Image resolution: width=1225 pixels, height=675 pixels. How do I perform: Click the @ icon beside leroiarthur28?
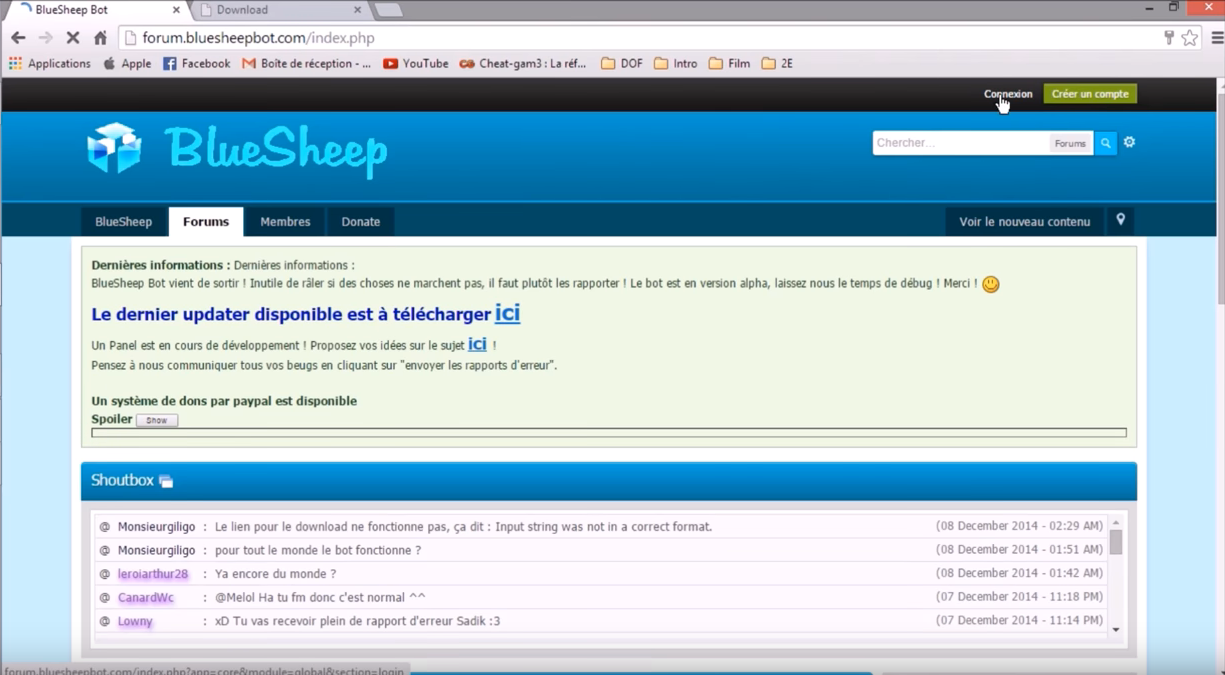pos(104,574)
